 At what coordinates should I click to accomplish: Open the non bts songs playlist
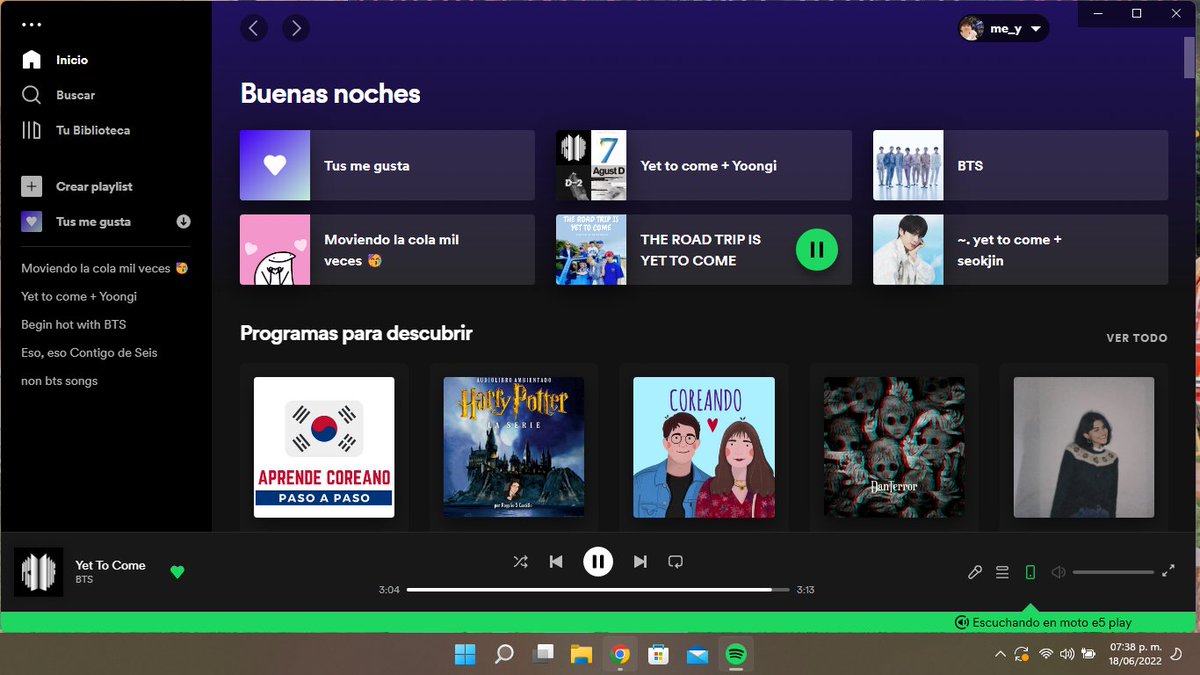(59, 381)
